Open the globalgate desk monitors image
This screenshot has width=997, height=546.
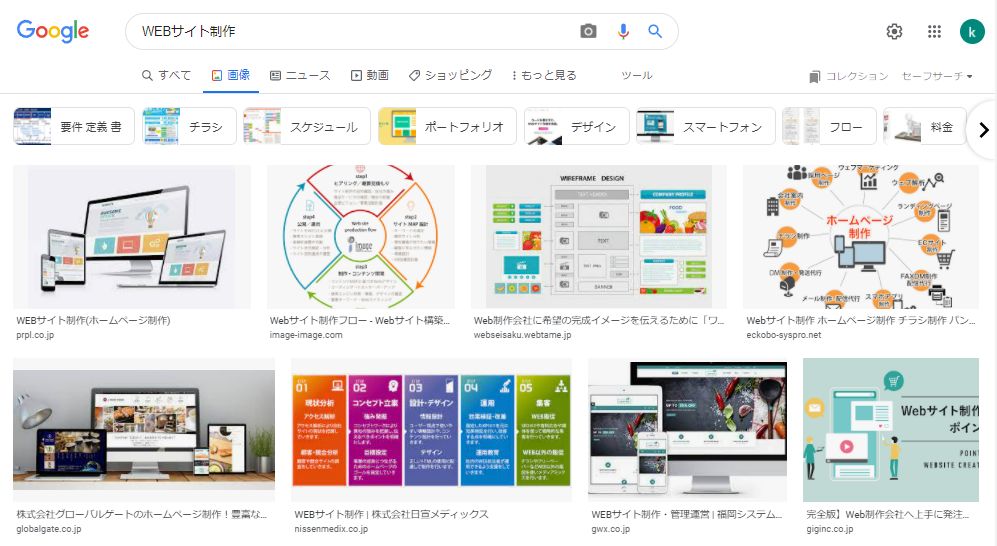[x=144, y=430]
